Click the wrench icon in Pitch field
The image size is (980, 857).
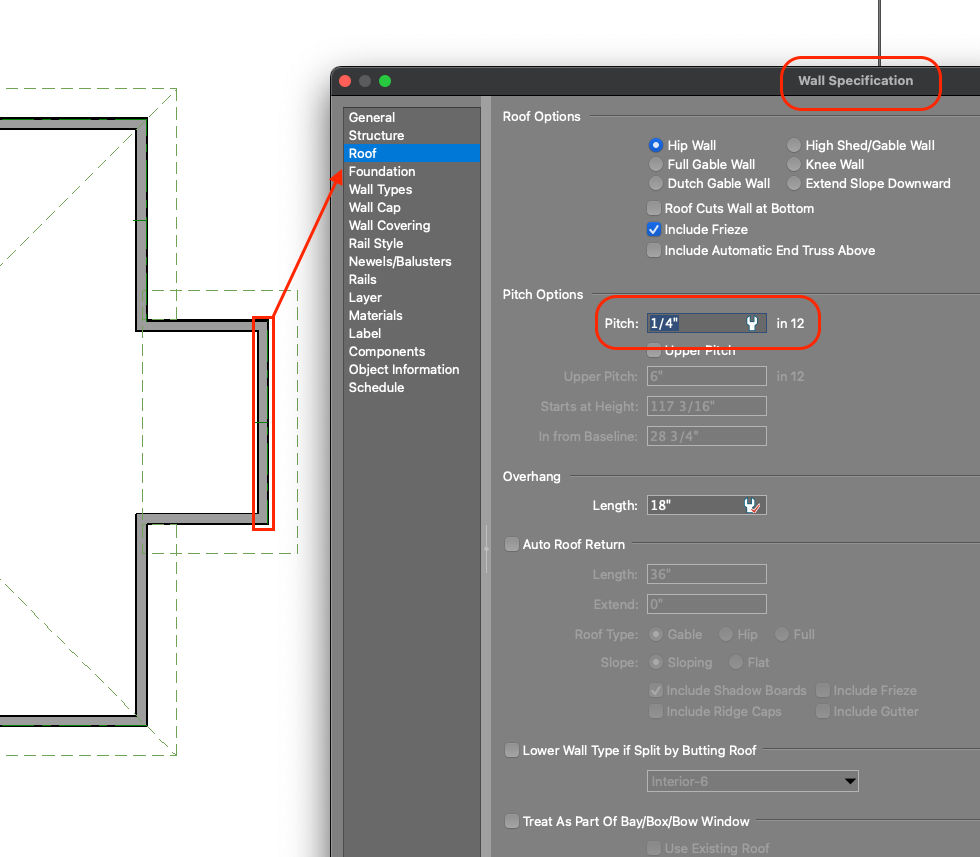click(752, 323)
